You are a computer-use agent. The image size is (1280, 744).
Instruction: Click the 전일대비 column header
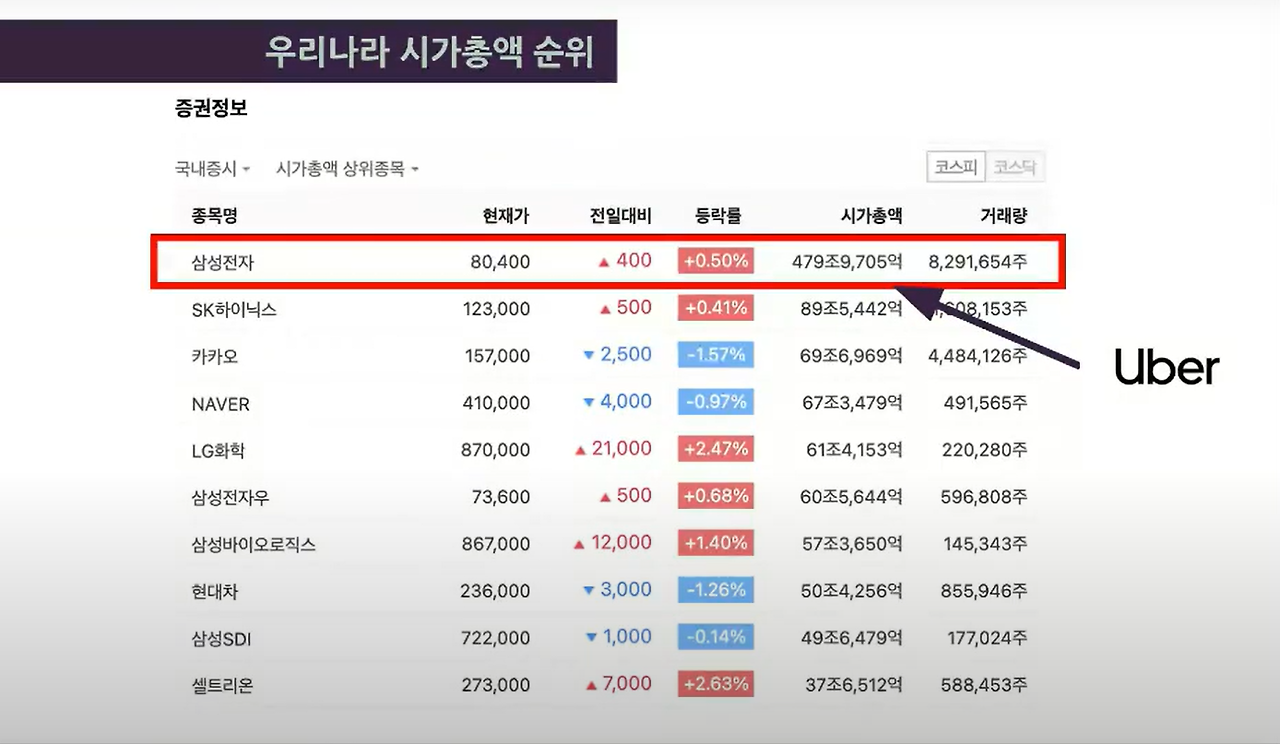(x=621, y=215)
